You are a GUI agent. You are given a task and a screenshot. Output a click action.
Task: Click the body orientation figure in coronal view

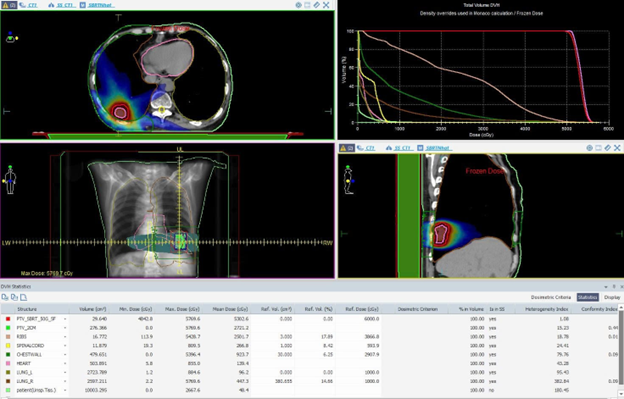tap(10, 179)
